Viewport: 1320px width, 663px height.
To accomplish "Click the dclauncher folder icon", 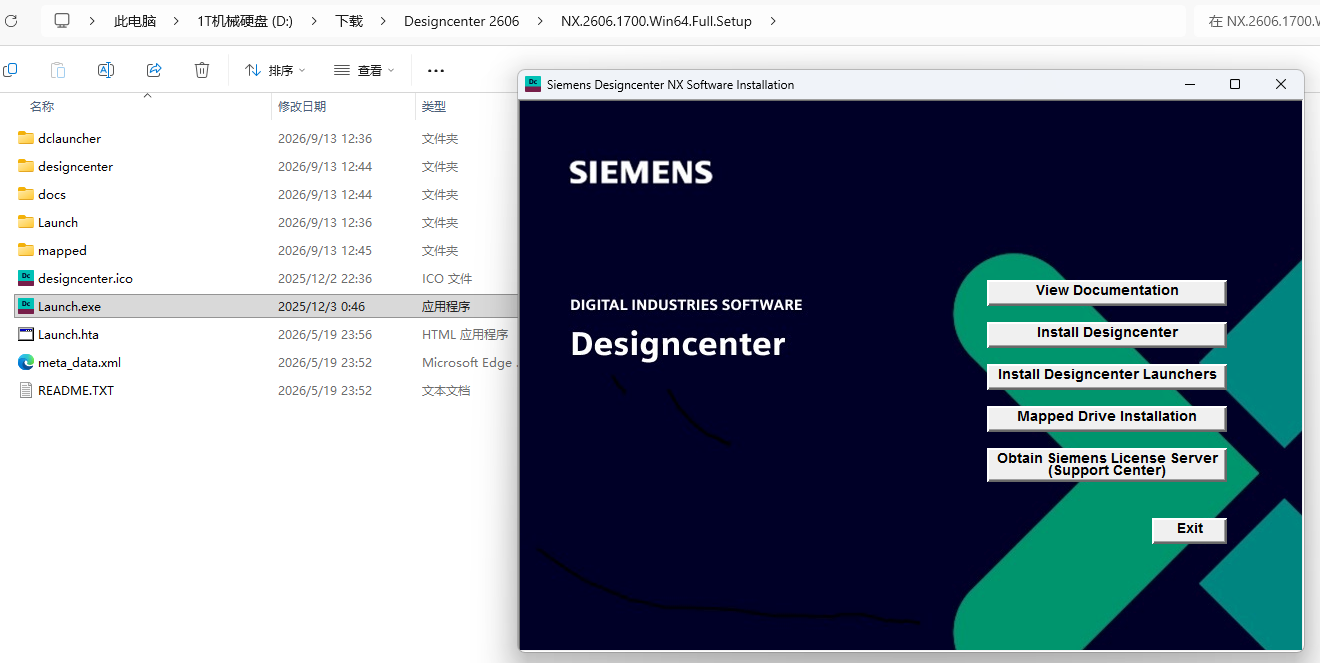I will (x=26, y=138).
